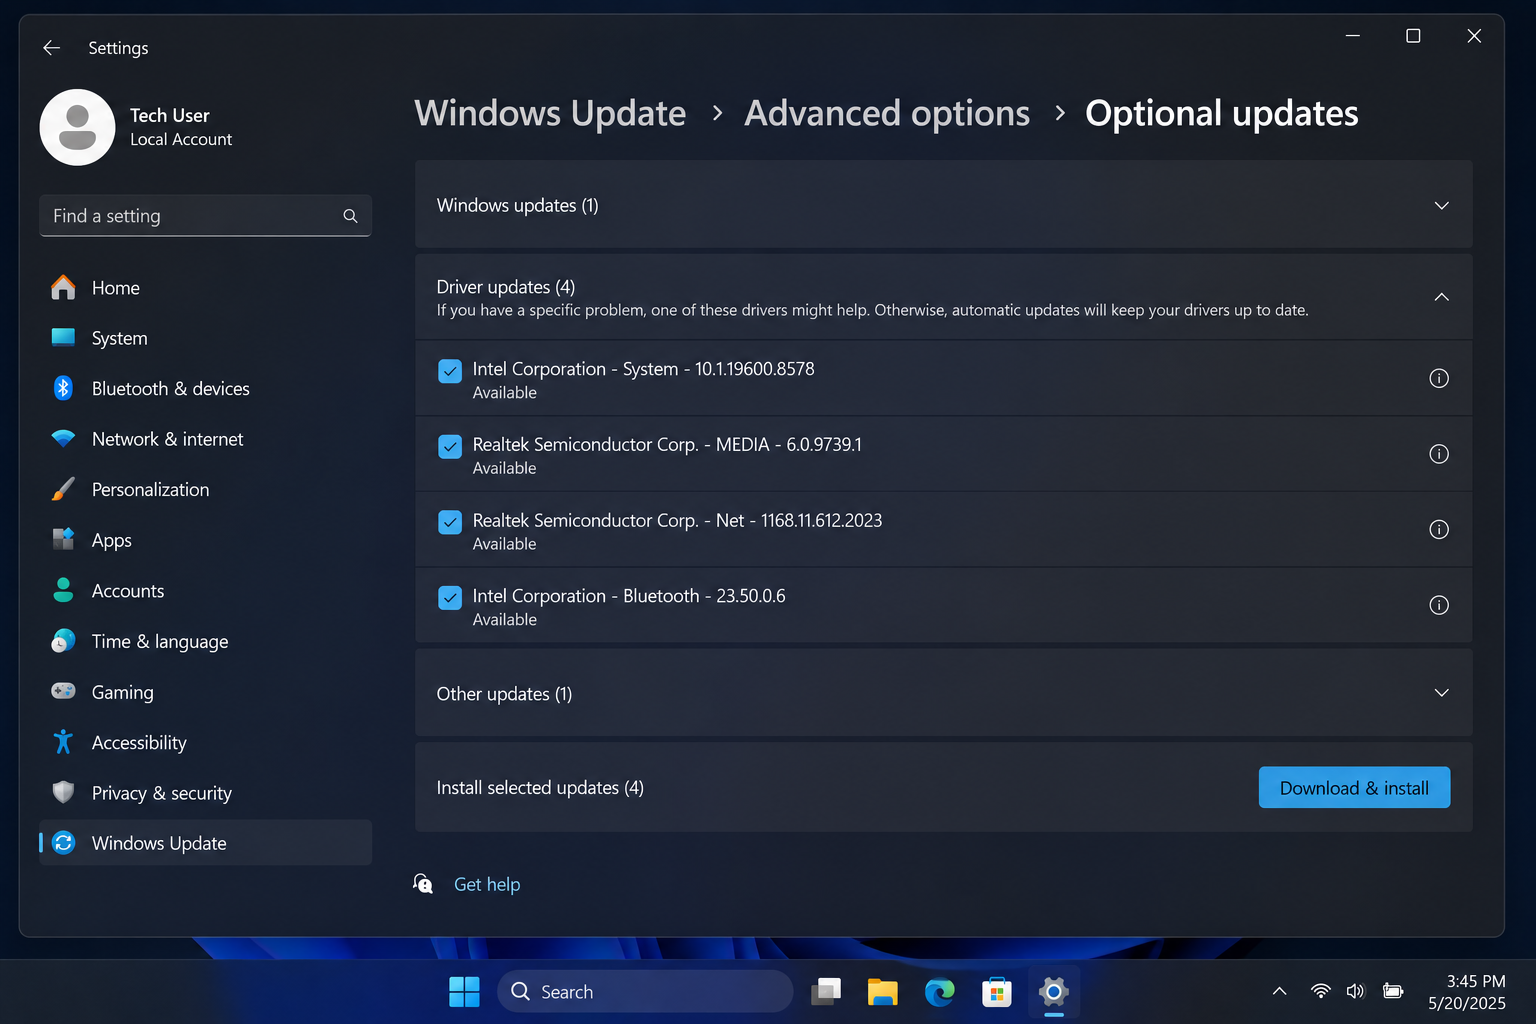Click the Windows Update sync icon
Viewport: 1536px width, 1024px height.
pos(63,843)
